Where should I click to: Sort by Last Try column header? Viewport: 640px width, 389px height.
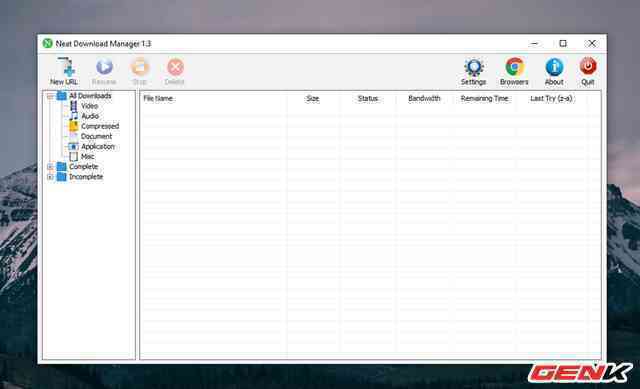(x=551, y=99)
